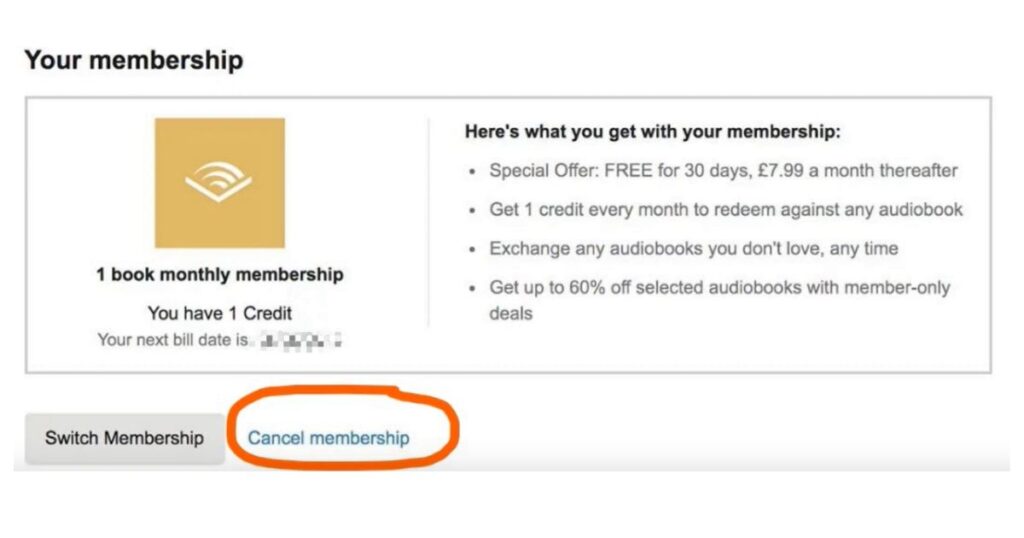Click the "Your next bill date is" label
This screenshot has height=538, width=1024.
(x=171, y=340)
